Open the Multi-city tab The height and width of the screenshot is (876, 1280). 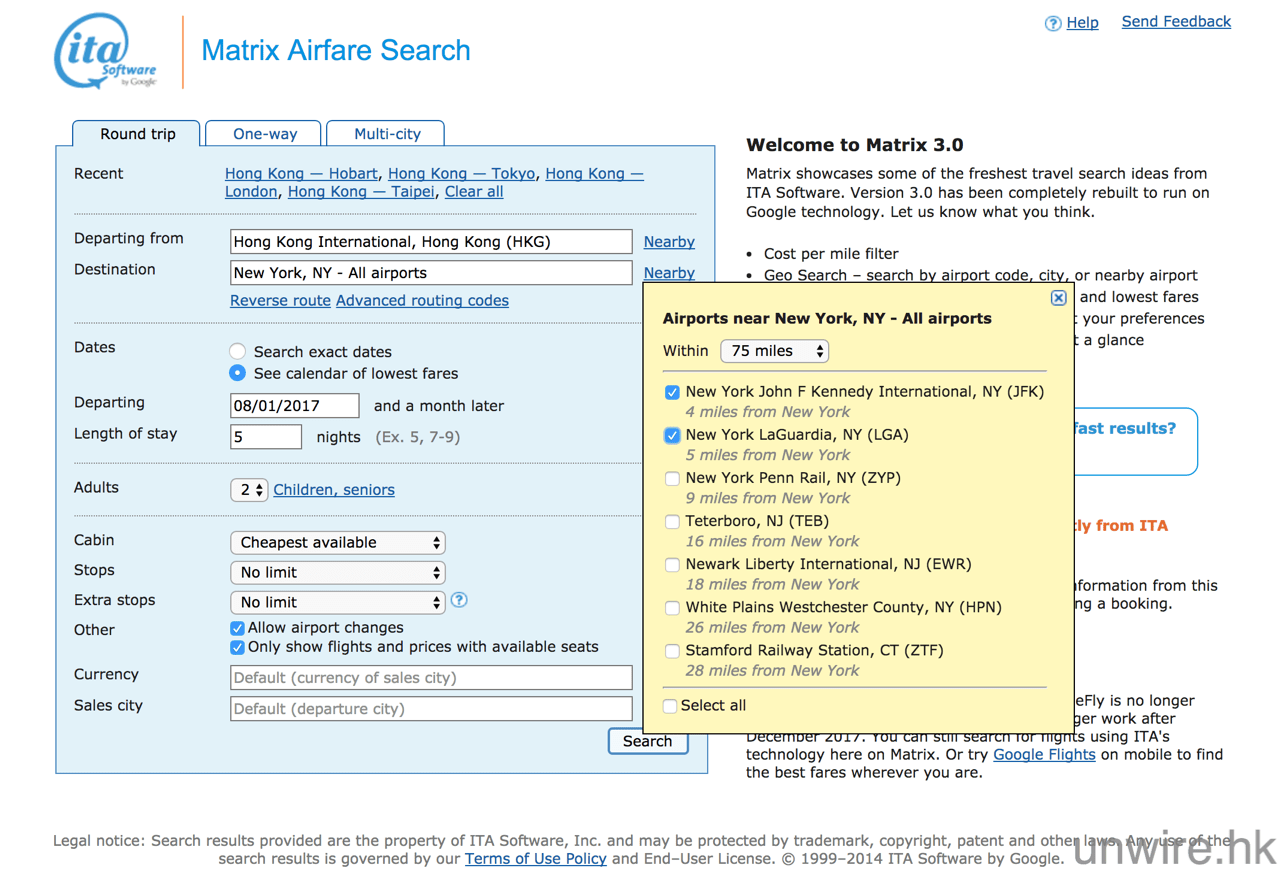point(387,134)
